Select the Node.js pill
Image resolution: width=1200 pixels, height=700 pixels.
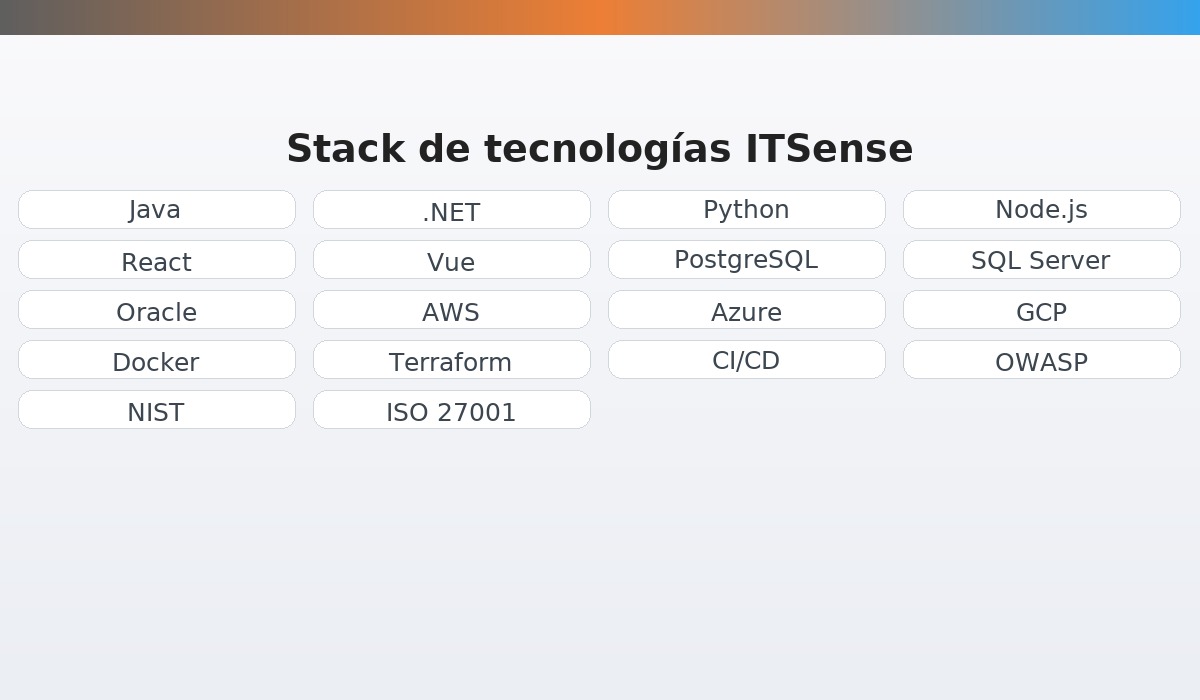point(1042,209)
